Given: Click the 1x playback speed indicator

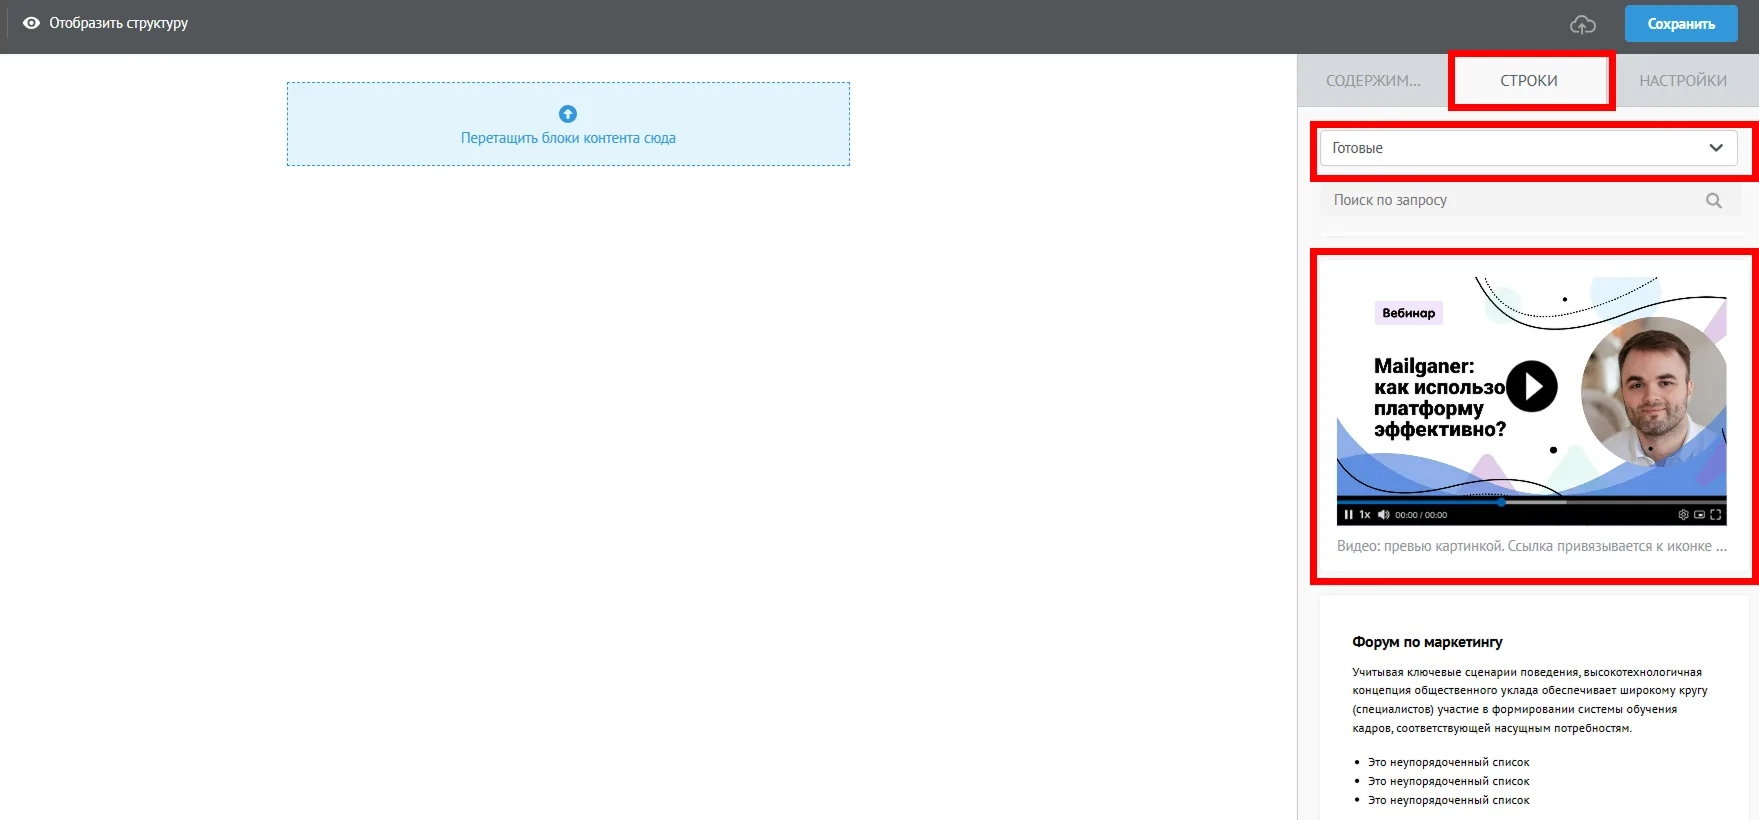Looking at the screenshot, I should (x=1365, y=515).
